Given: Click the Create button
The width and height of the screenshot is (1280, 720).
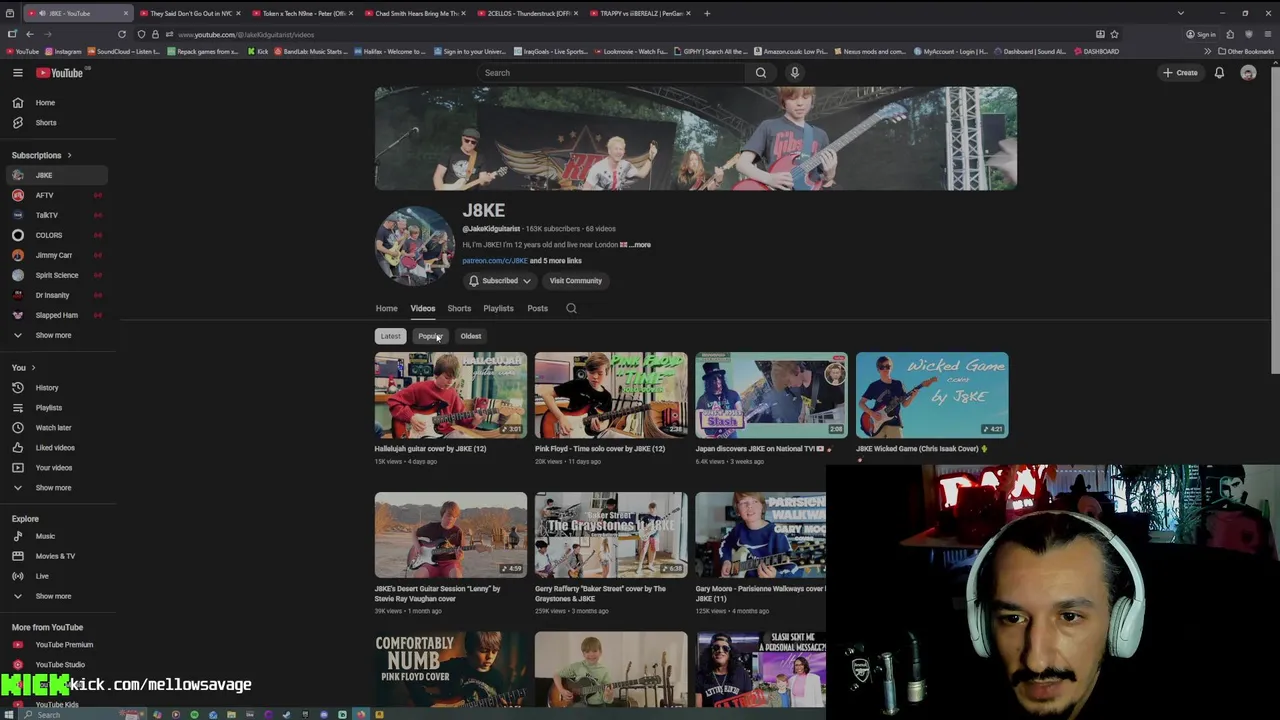Looking at the screenshot, I should tap(1180, 73).
